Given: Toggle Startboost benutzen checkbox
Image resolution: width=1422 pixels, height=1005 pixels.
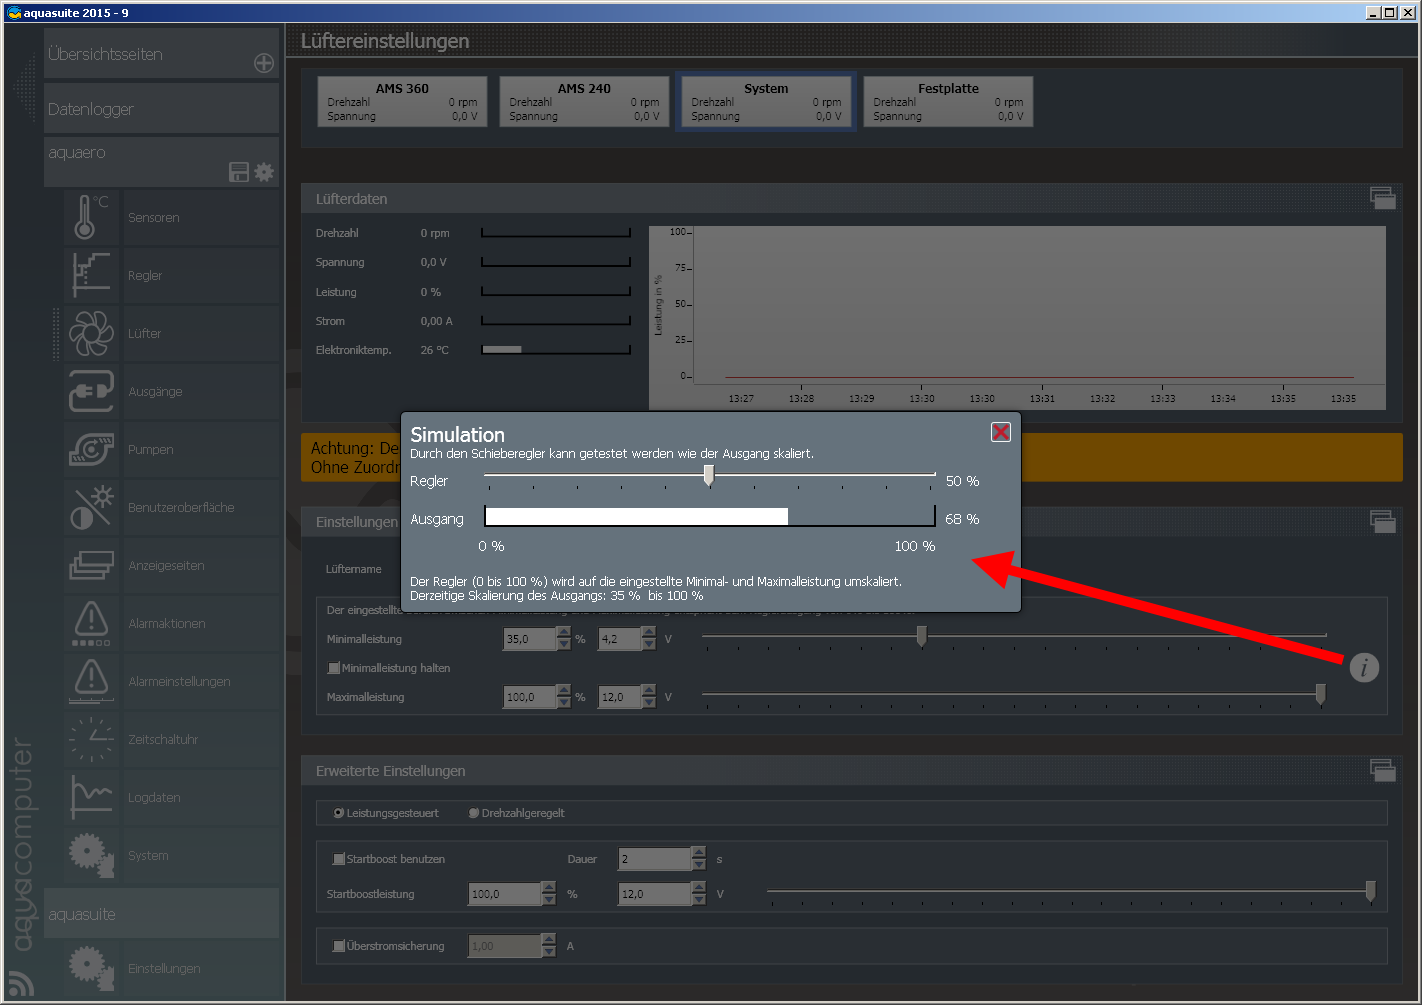Looking at the screenshot, I should 339,859.
